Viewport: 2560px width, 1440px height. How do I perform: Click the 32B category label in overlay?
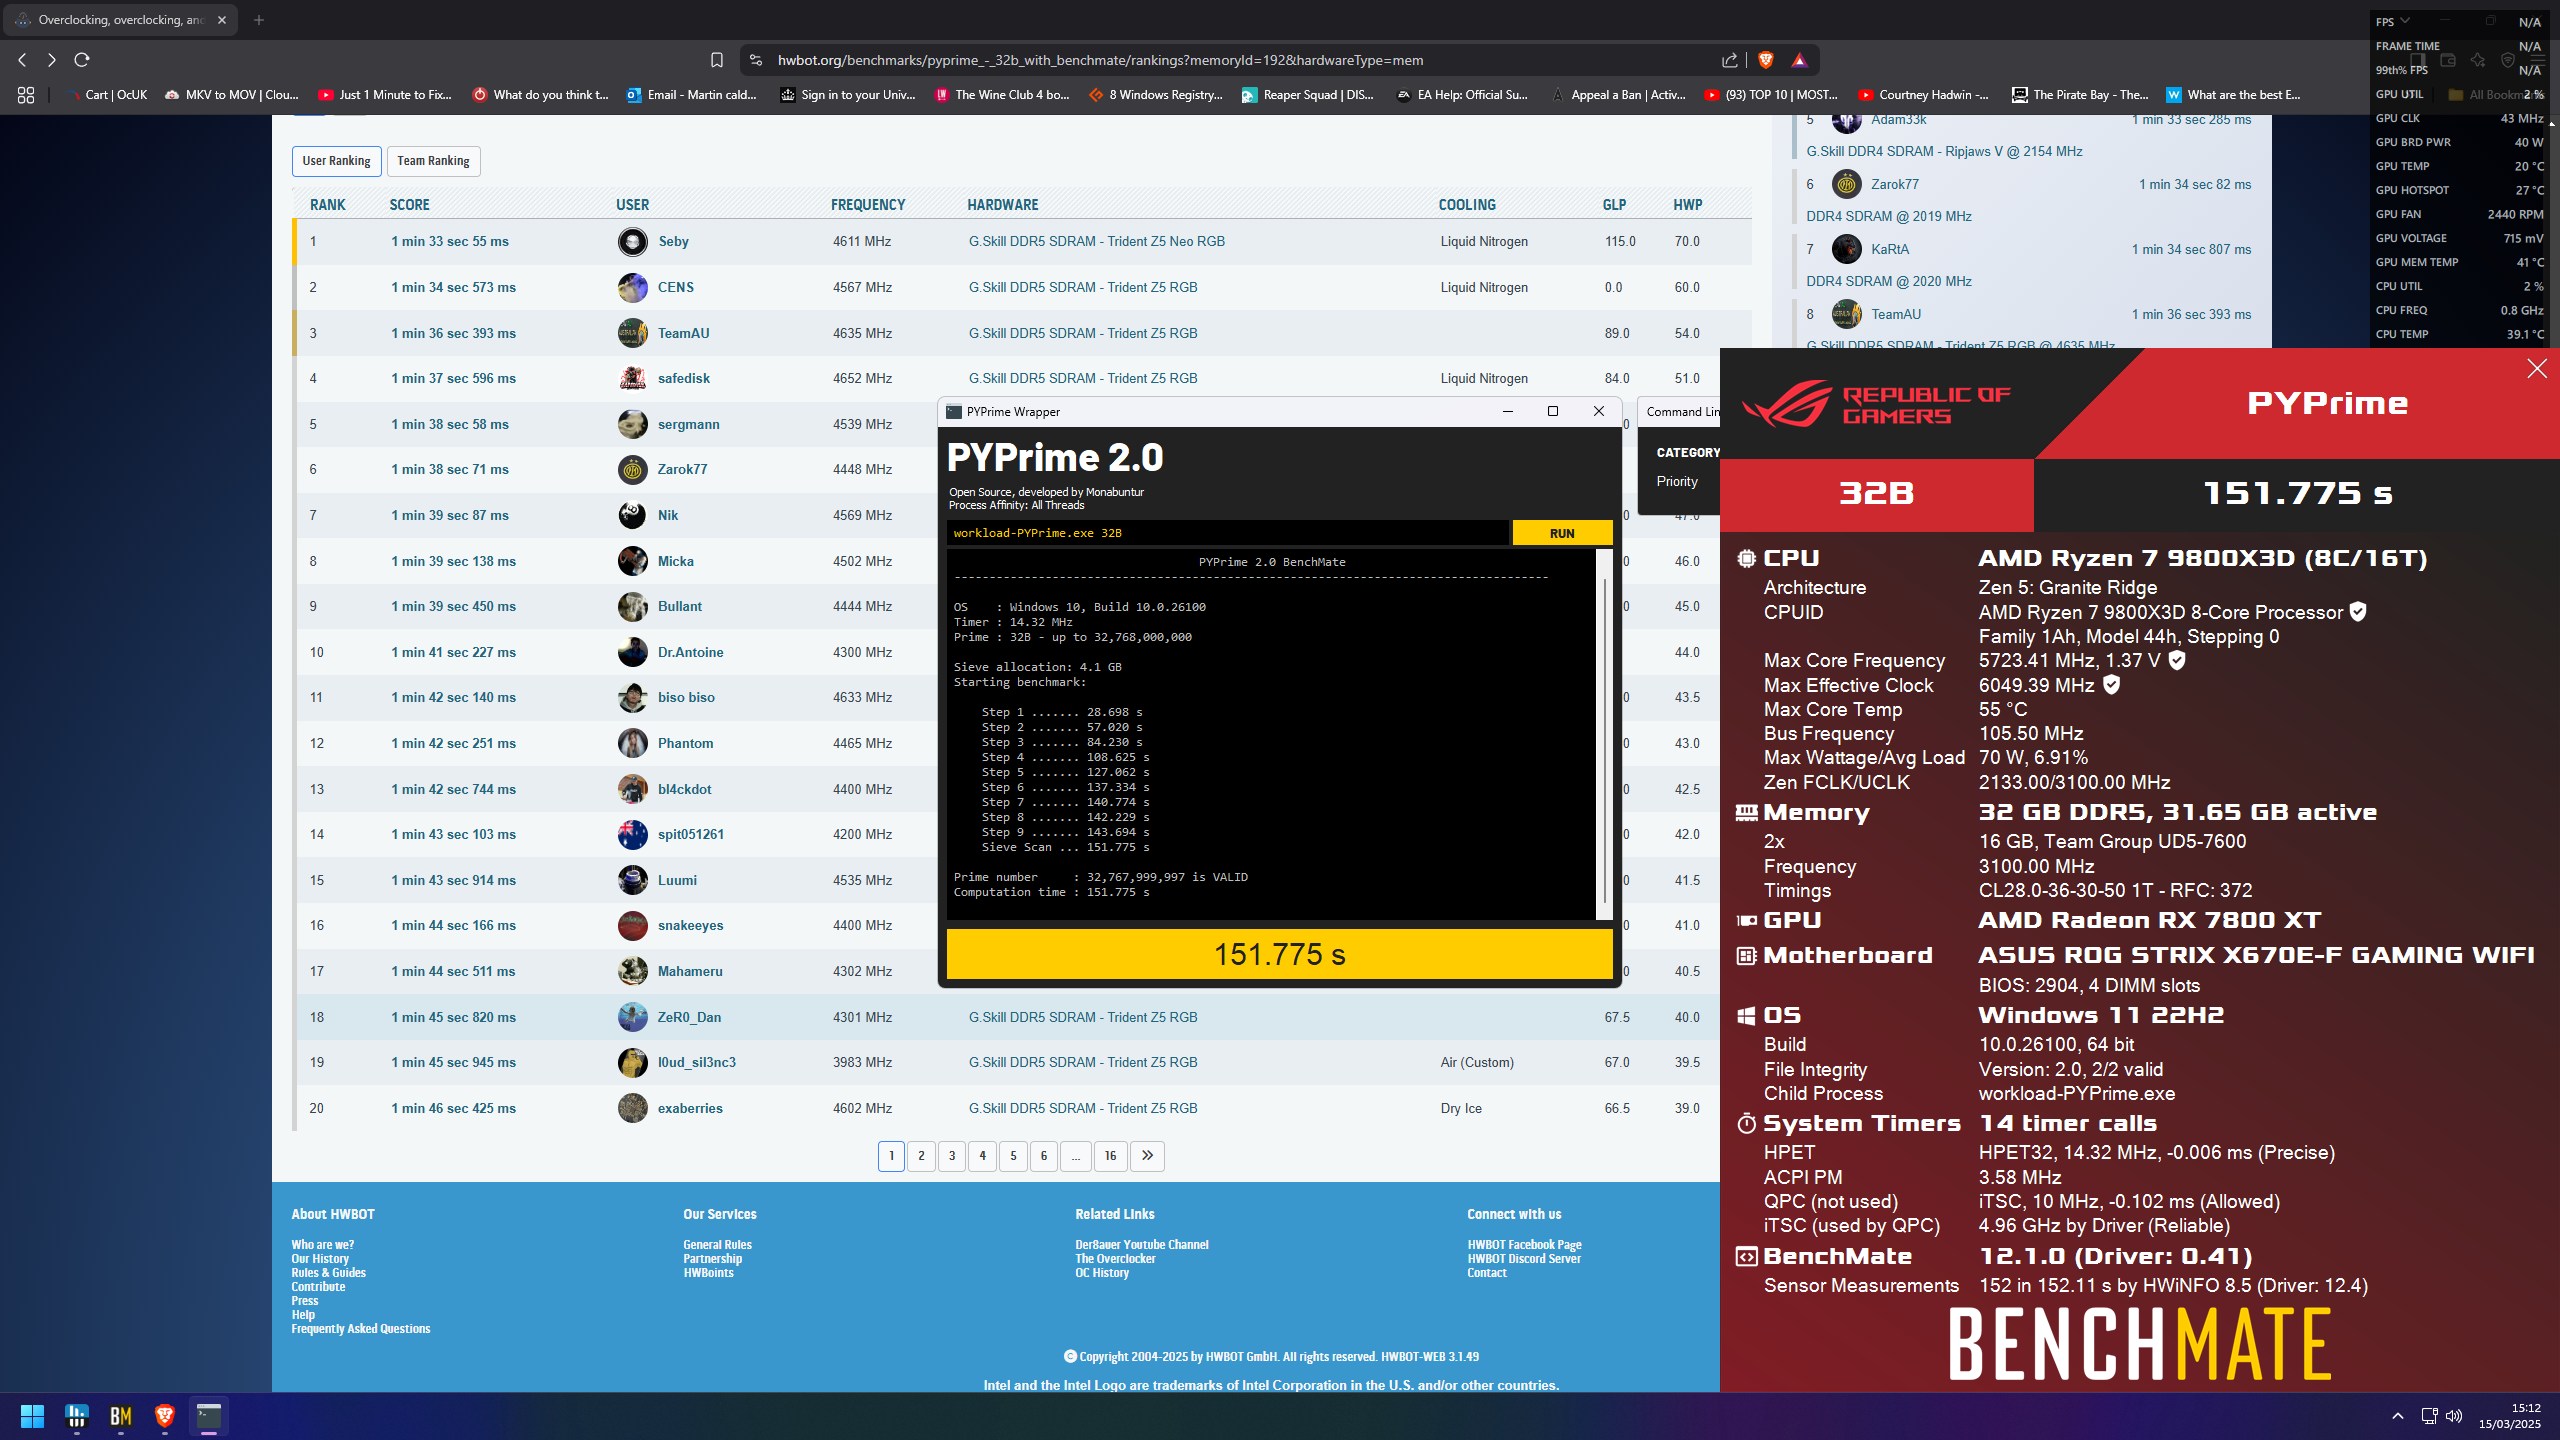tap(1876, 494)
